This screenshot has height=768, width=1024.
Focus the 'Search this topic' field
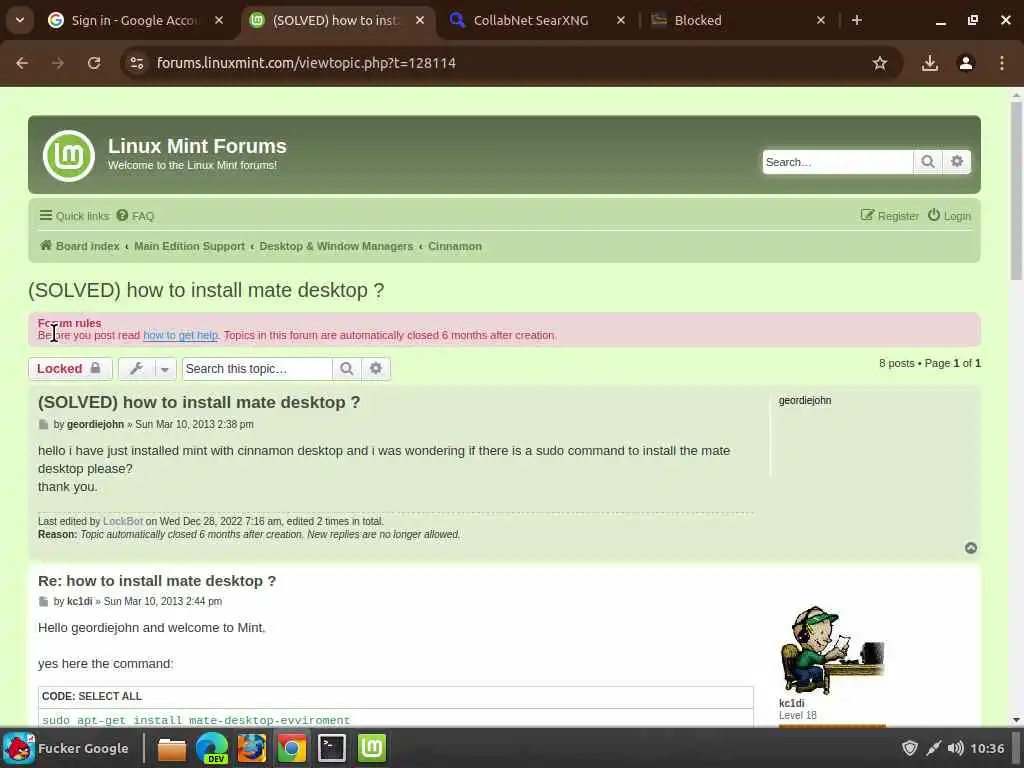tap(257, 369)
